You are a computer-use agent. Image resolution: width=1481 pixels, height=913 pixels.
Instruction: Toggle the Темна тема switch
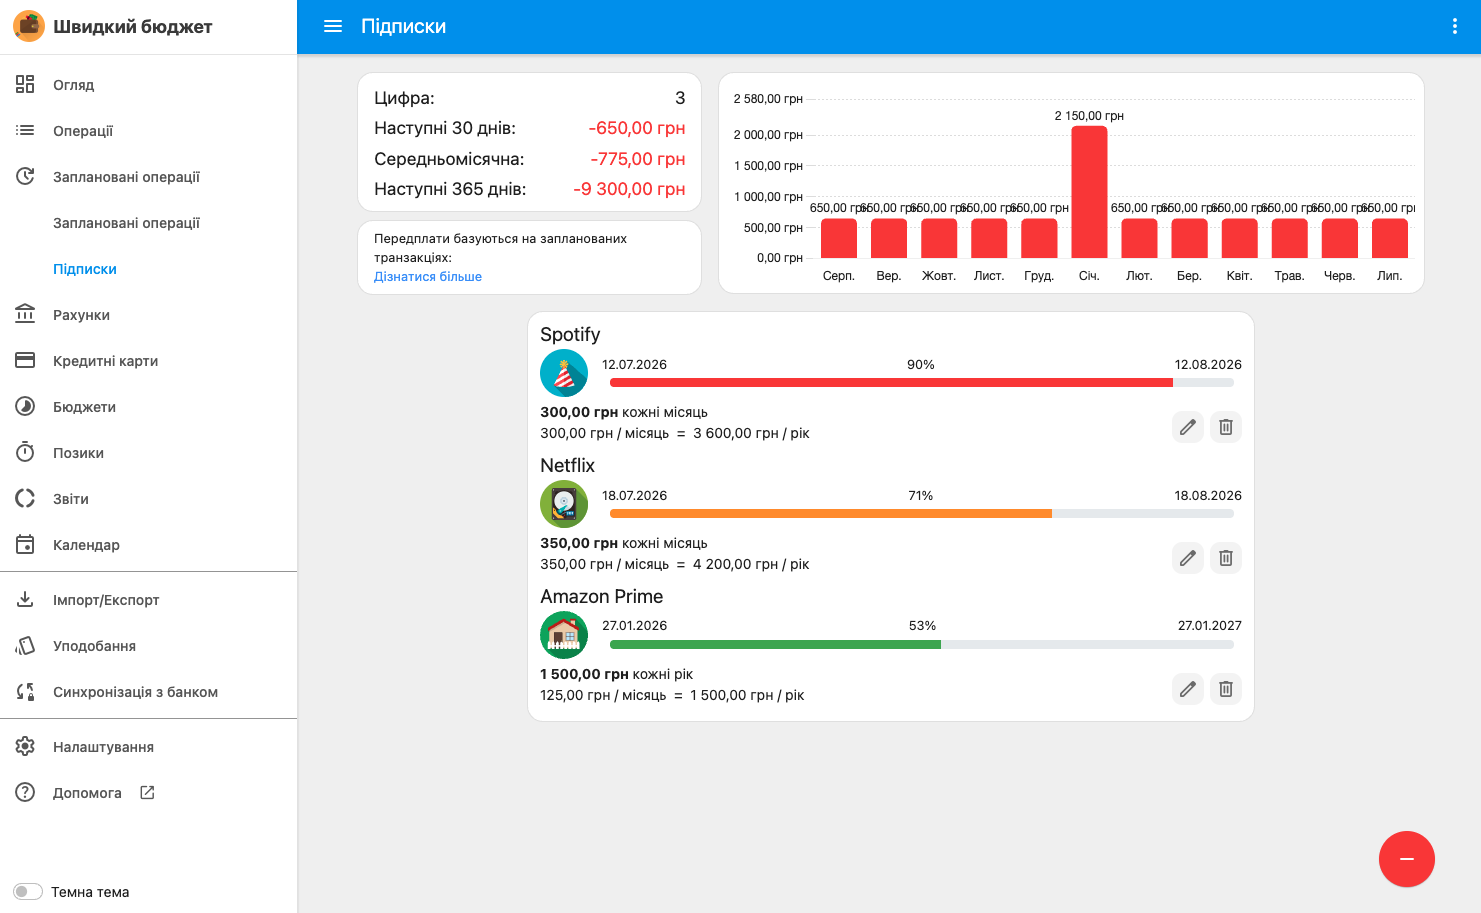pyautogui.click(x=28, y=892)
